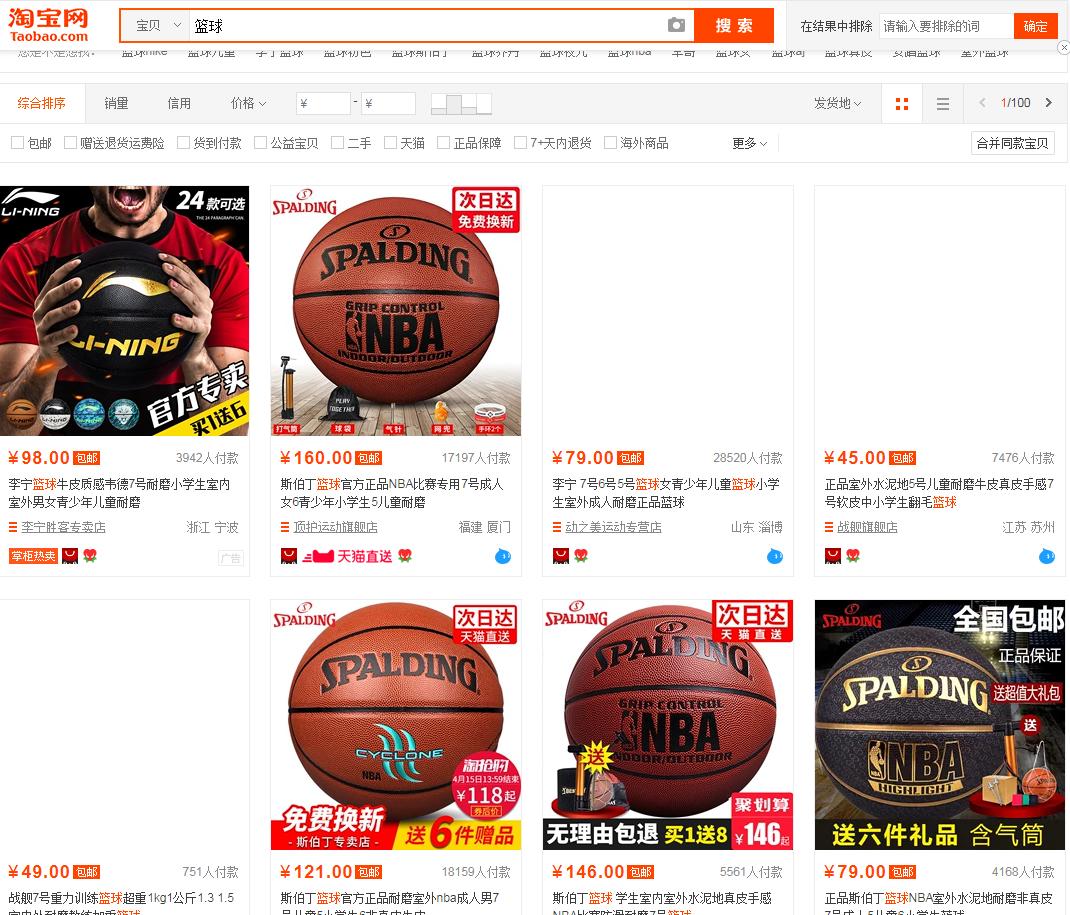Click the 广告 ad label
Viewport: 1070px width, 915px height.
point(231,558)
